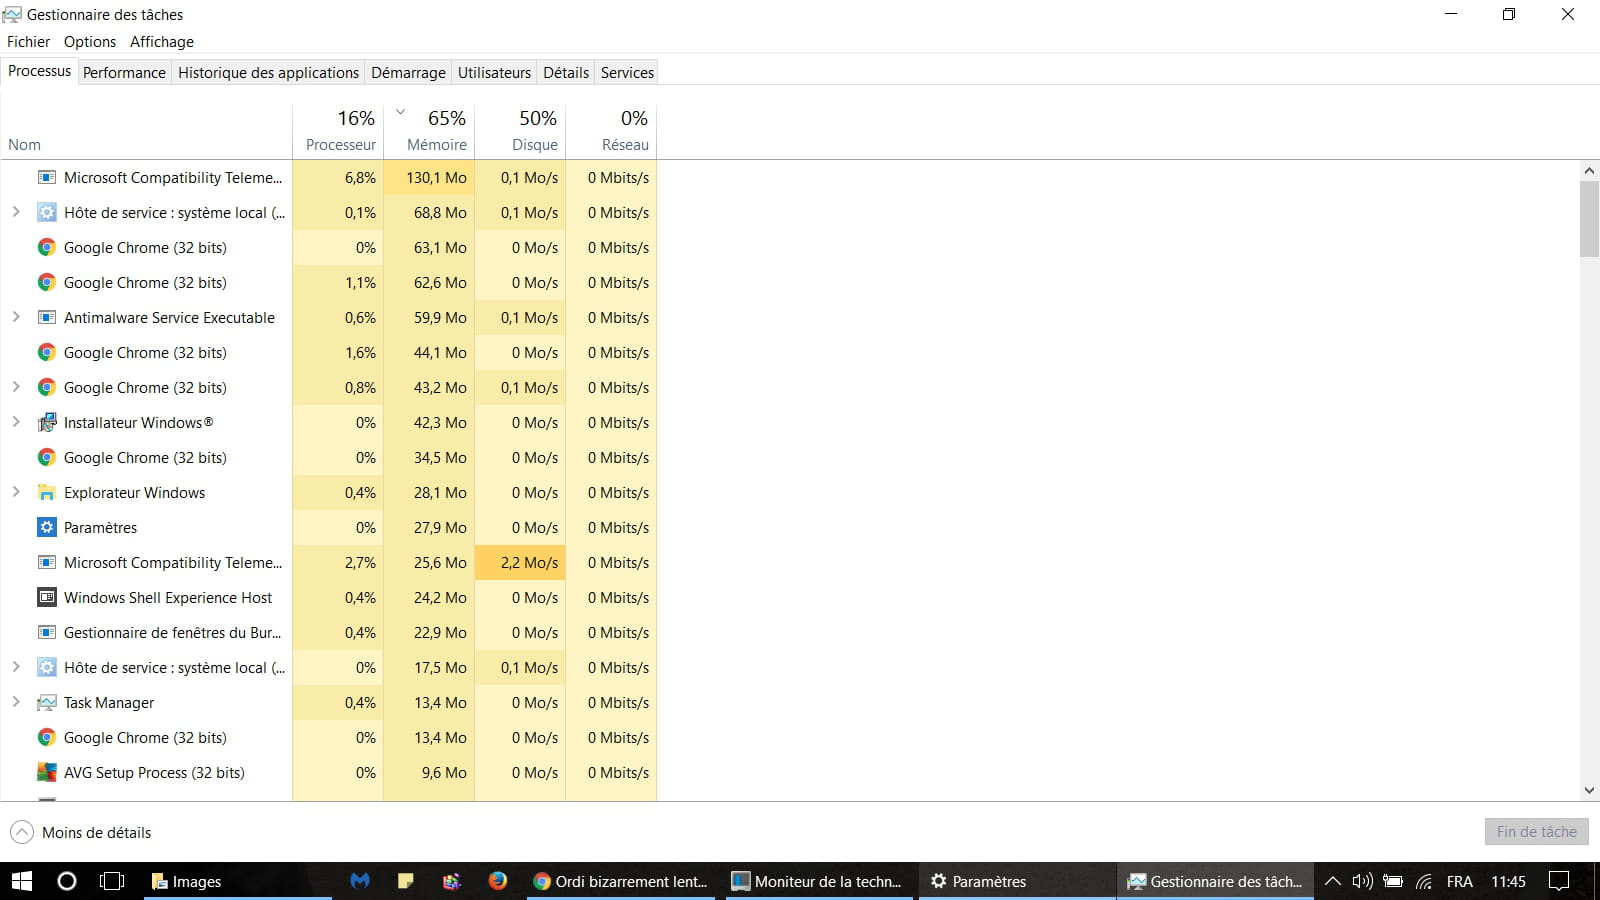Switch to the Performance tab
This screenshot has width=1600, height=900.
tap(124, 73)
